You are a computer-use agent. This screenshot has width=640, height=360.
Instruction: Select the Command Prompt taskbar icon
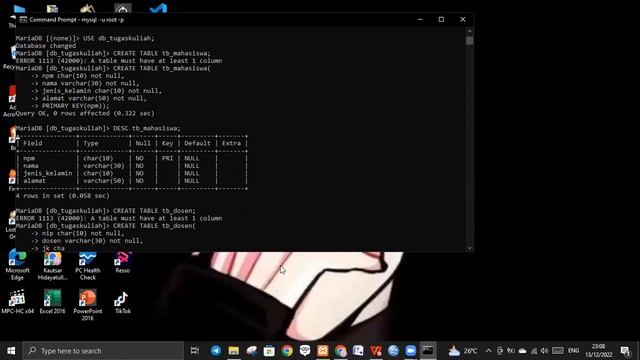pyautogui.click(x=428, y=351)
